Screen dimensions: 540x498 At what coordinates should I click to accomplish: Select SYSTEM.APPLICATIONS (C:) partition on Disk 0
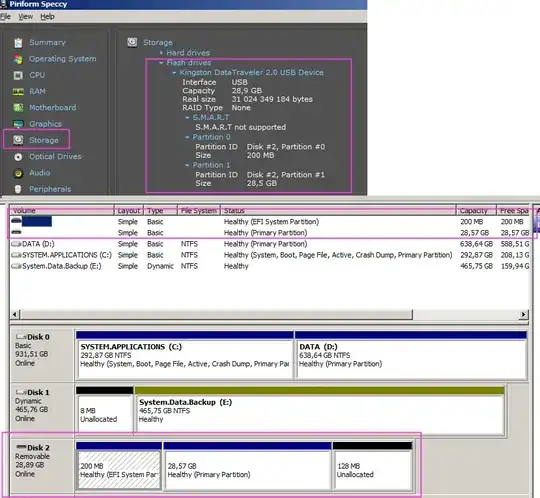(x=185, y=355)
